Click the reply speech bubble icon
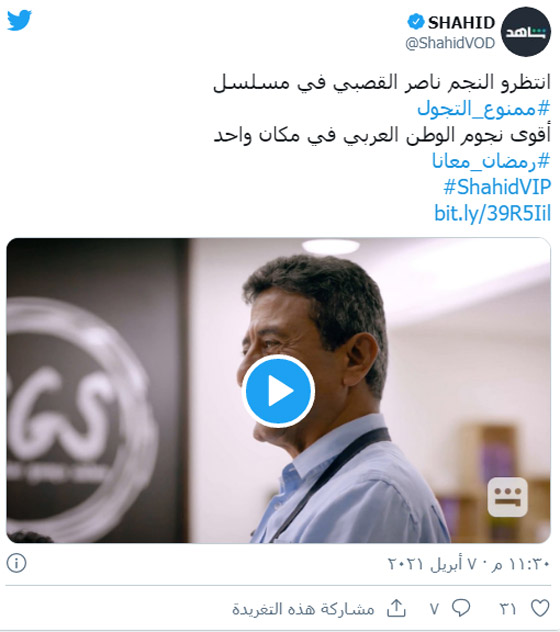This screenshot has width=560, height=632. pyautogui.click(x=461, y=608)
